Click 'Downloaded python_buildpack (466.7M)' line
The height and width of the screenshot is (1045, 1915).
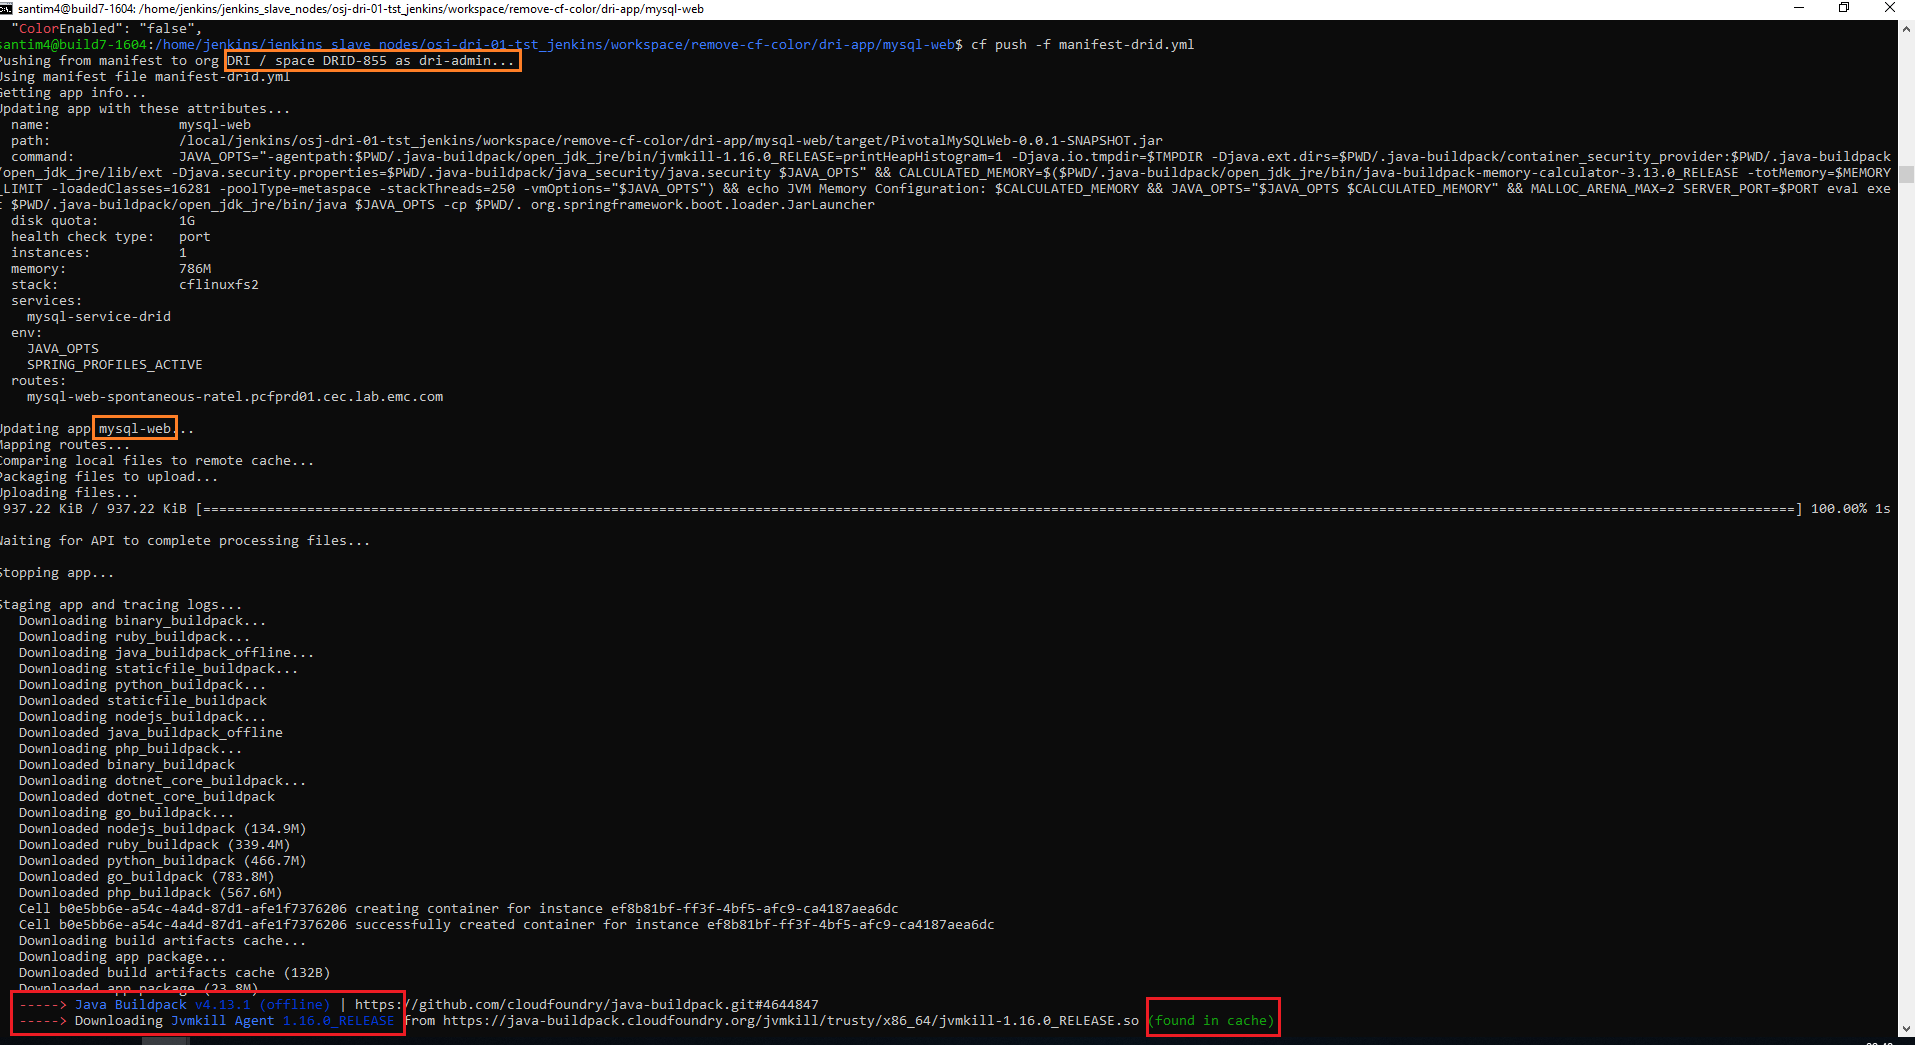163,861
